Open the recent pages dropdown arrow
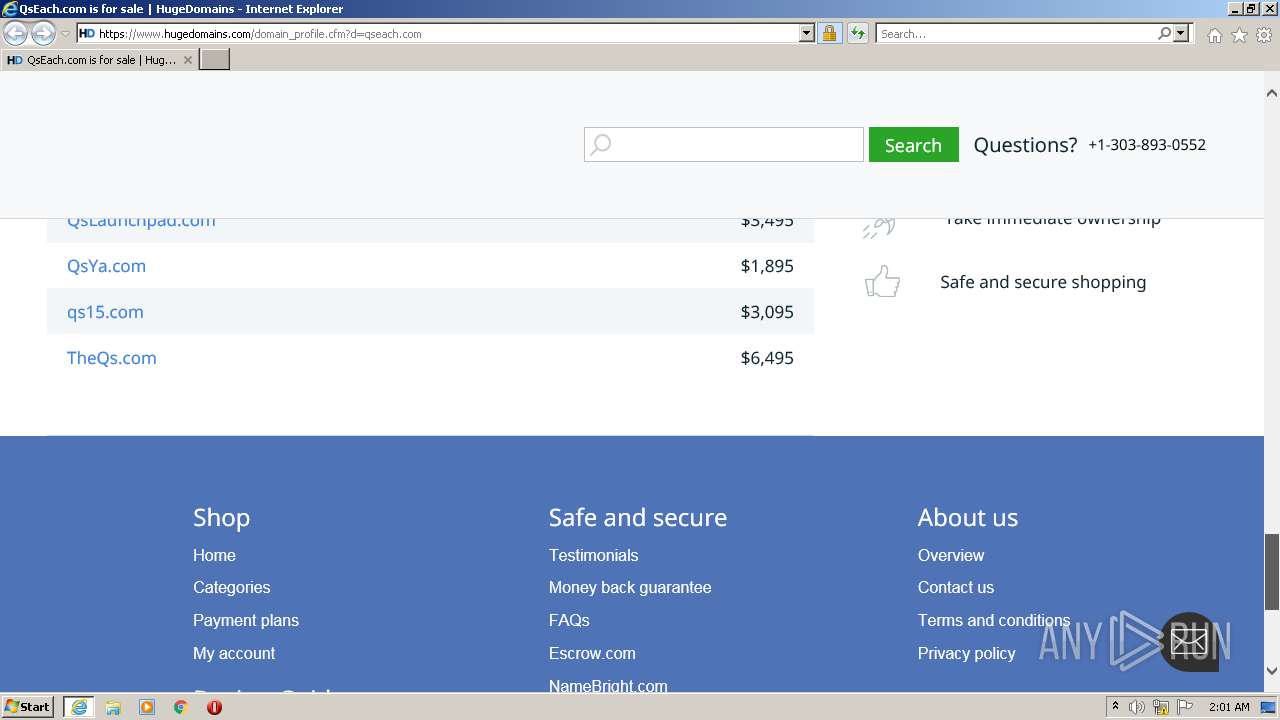Image resolution: width=1280 pixels, height=720 pixels. point(65,33)
